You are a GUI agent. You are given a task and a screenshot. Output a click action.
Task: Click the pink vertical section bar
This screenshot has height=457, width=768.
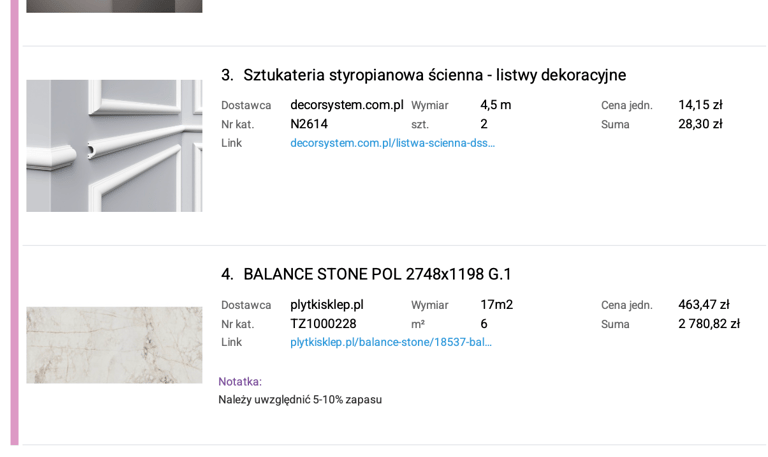(15, 223)
